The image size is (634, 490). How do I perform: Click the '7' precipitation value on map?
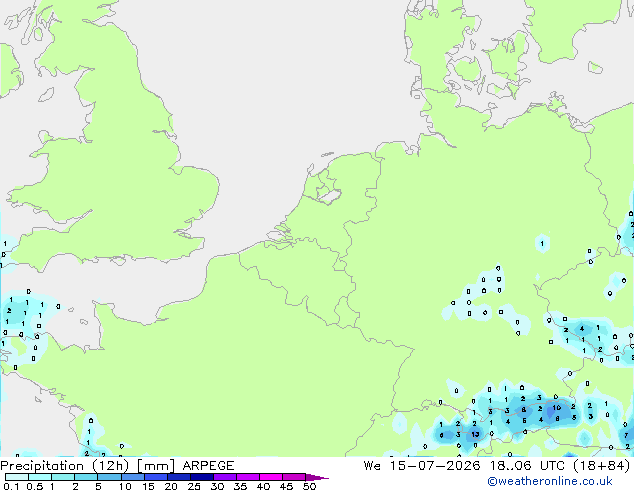626,435
